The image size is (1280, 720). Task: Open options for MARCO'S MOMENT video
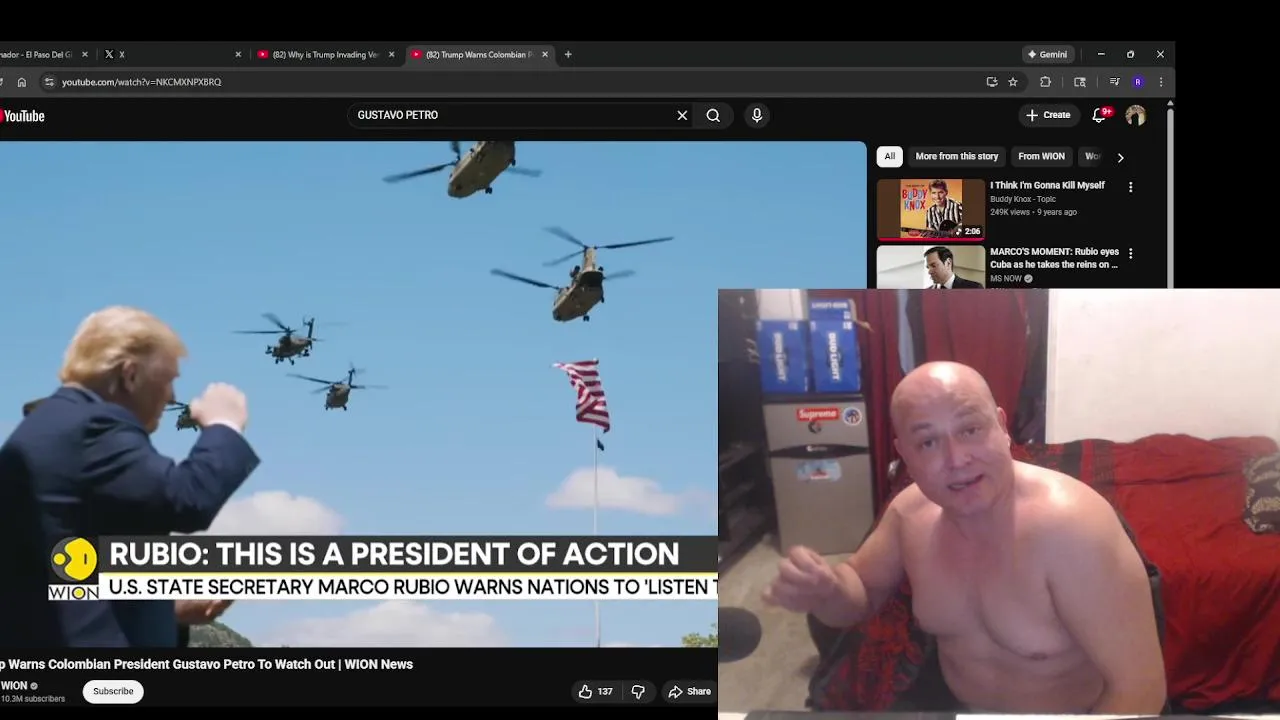pos(1131,254)
